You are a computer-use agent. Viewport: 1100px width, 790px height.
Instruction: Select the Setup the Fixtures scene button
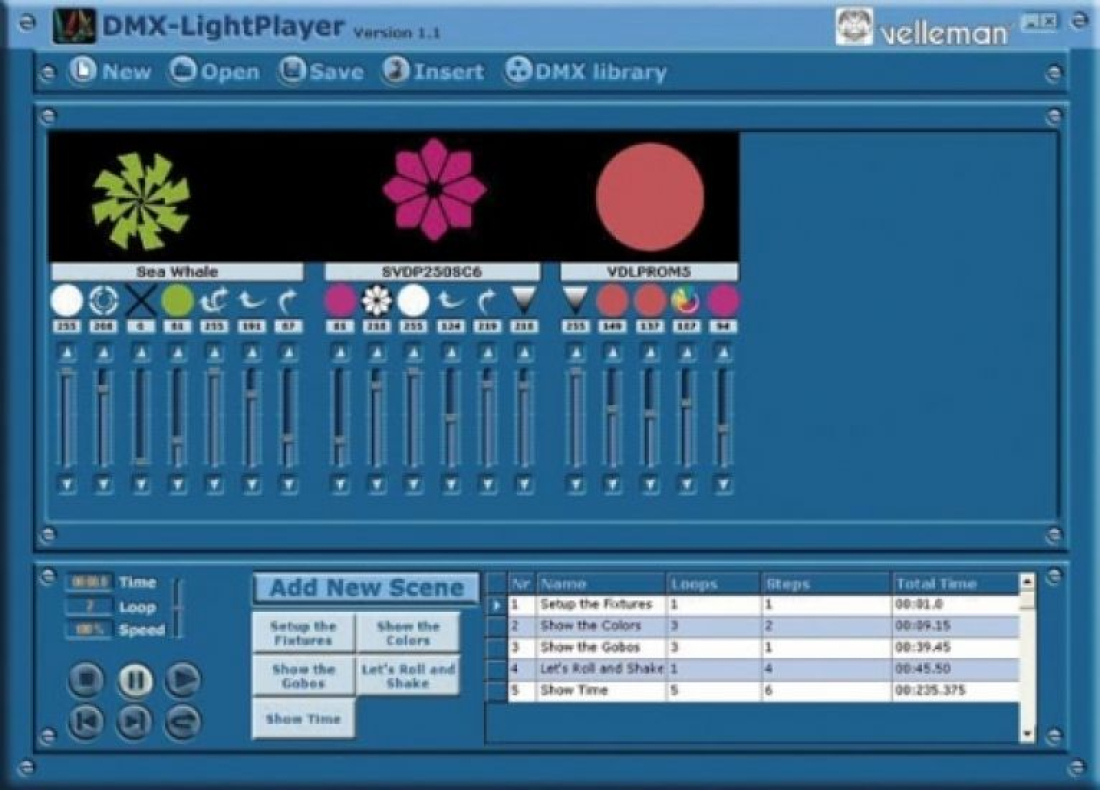pos(303,633)
